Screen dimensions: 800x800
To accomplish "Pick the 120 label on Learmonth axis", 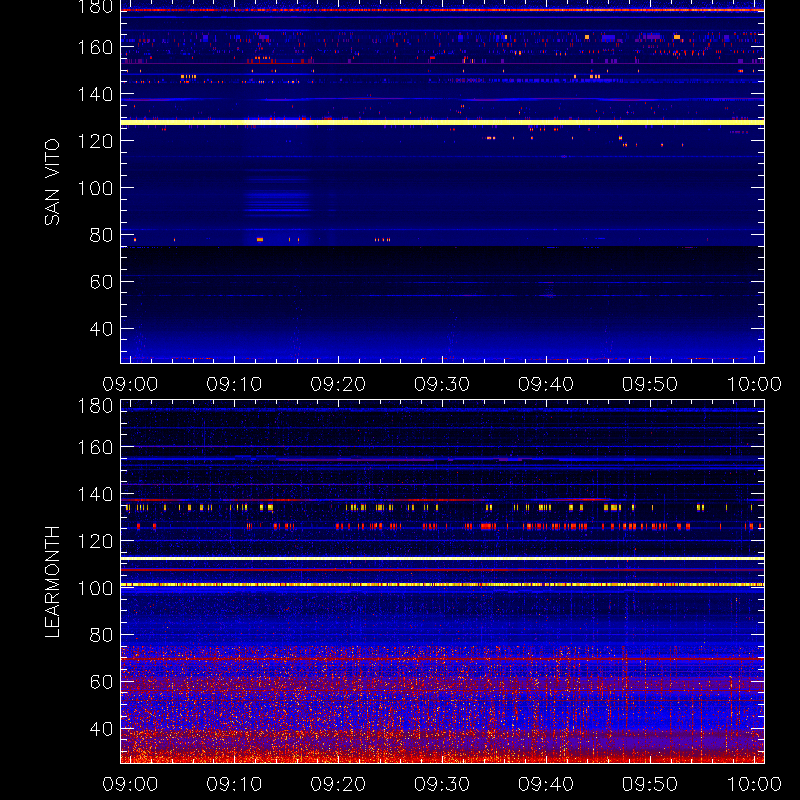I will point(95,541).
